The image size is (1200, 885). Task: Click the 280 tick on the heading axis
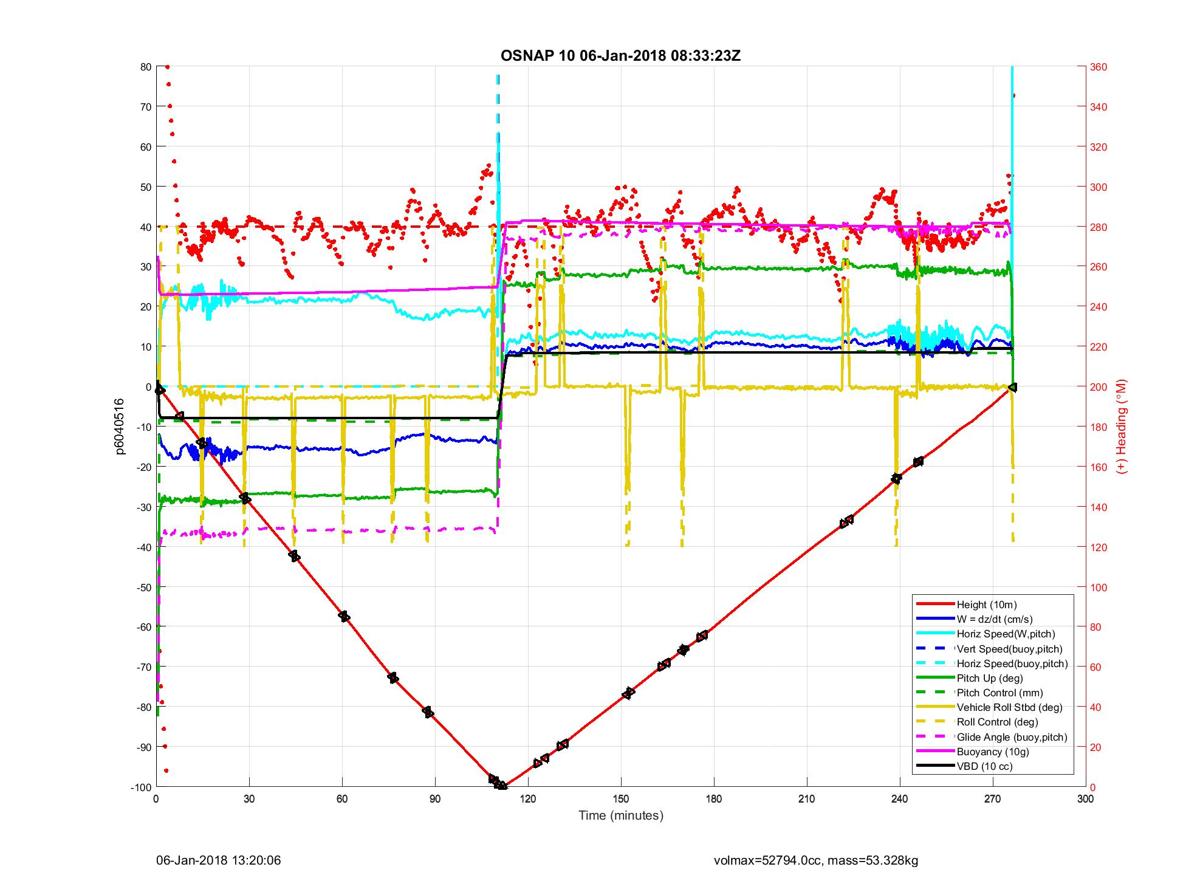(x=1099, y=227)
